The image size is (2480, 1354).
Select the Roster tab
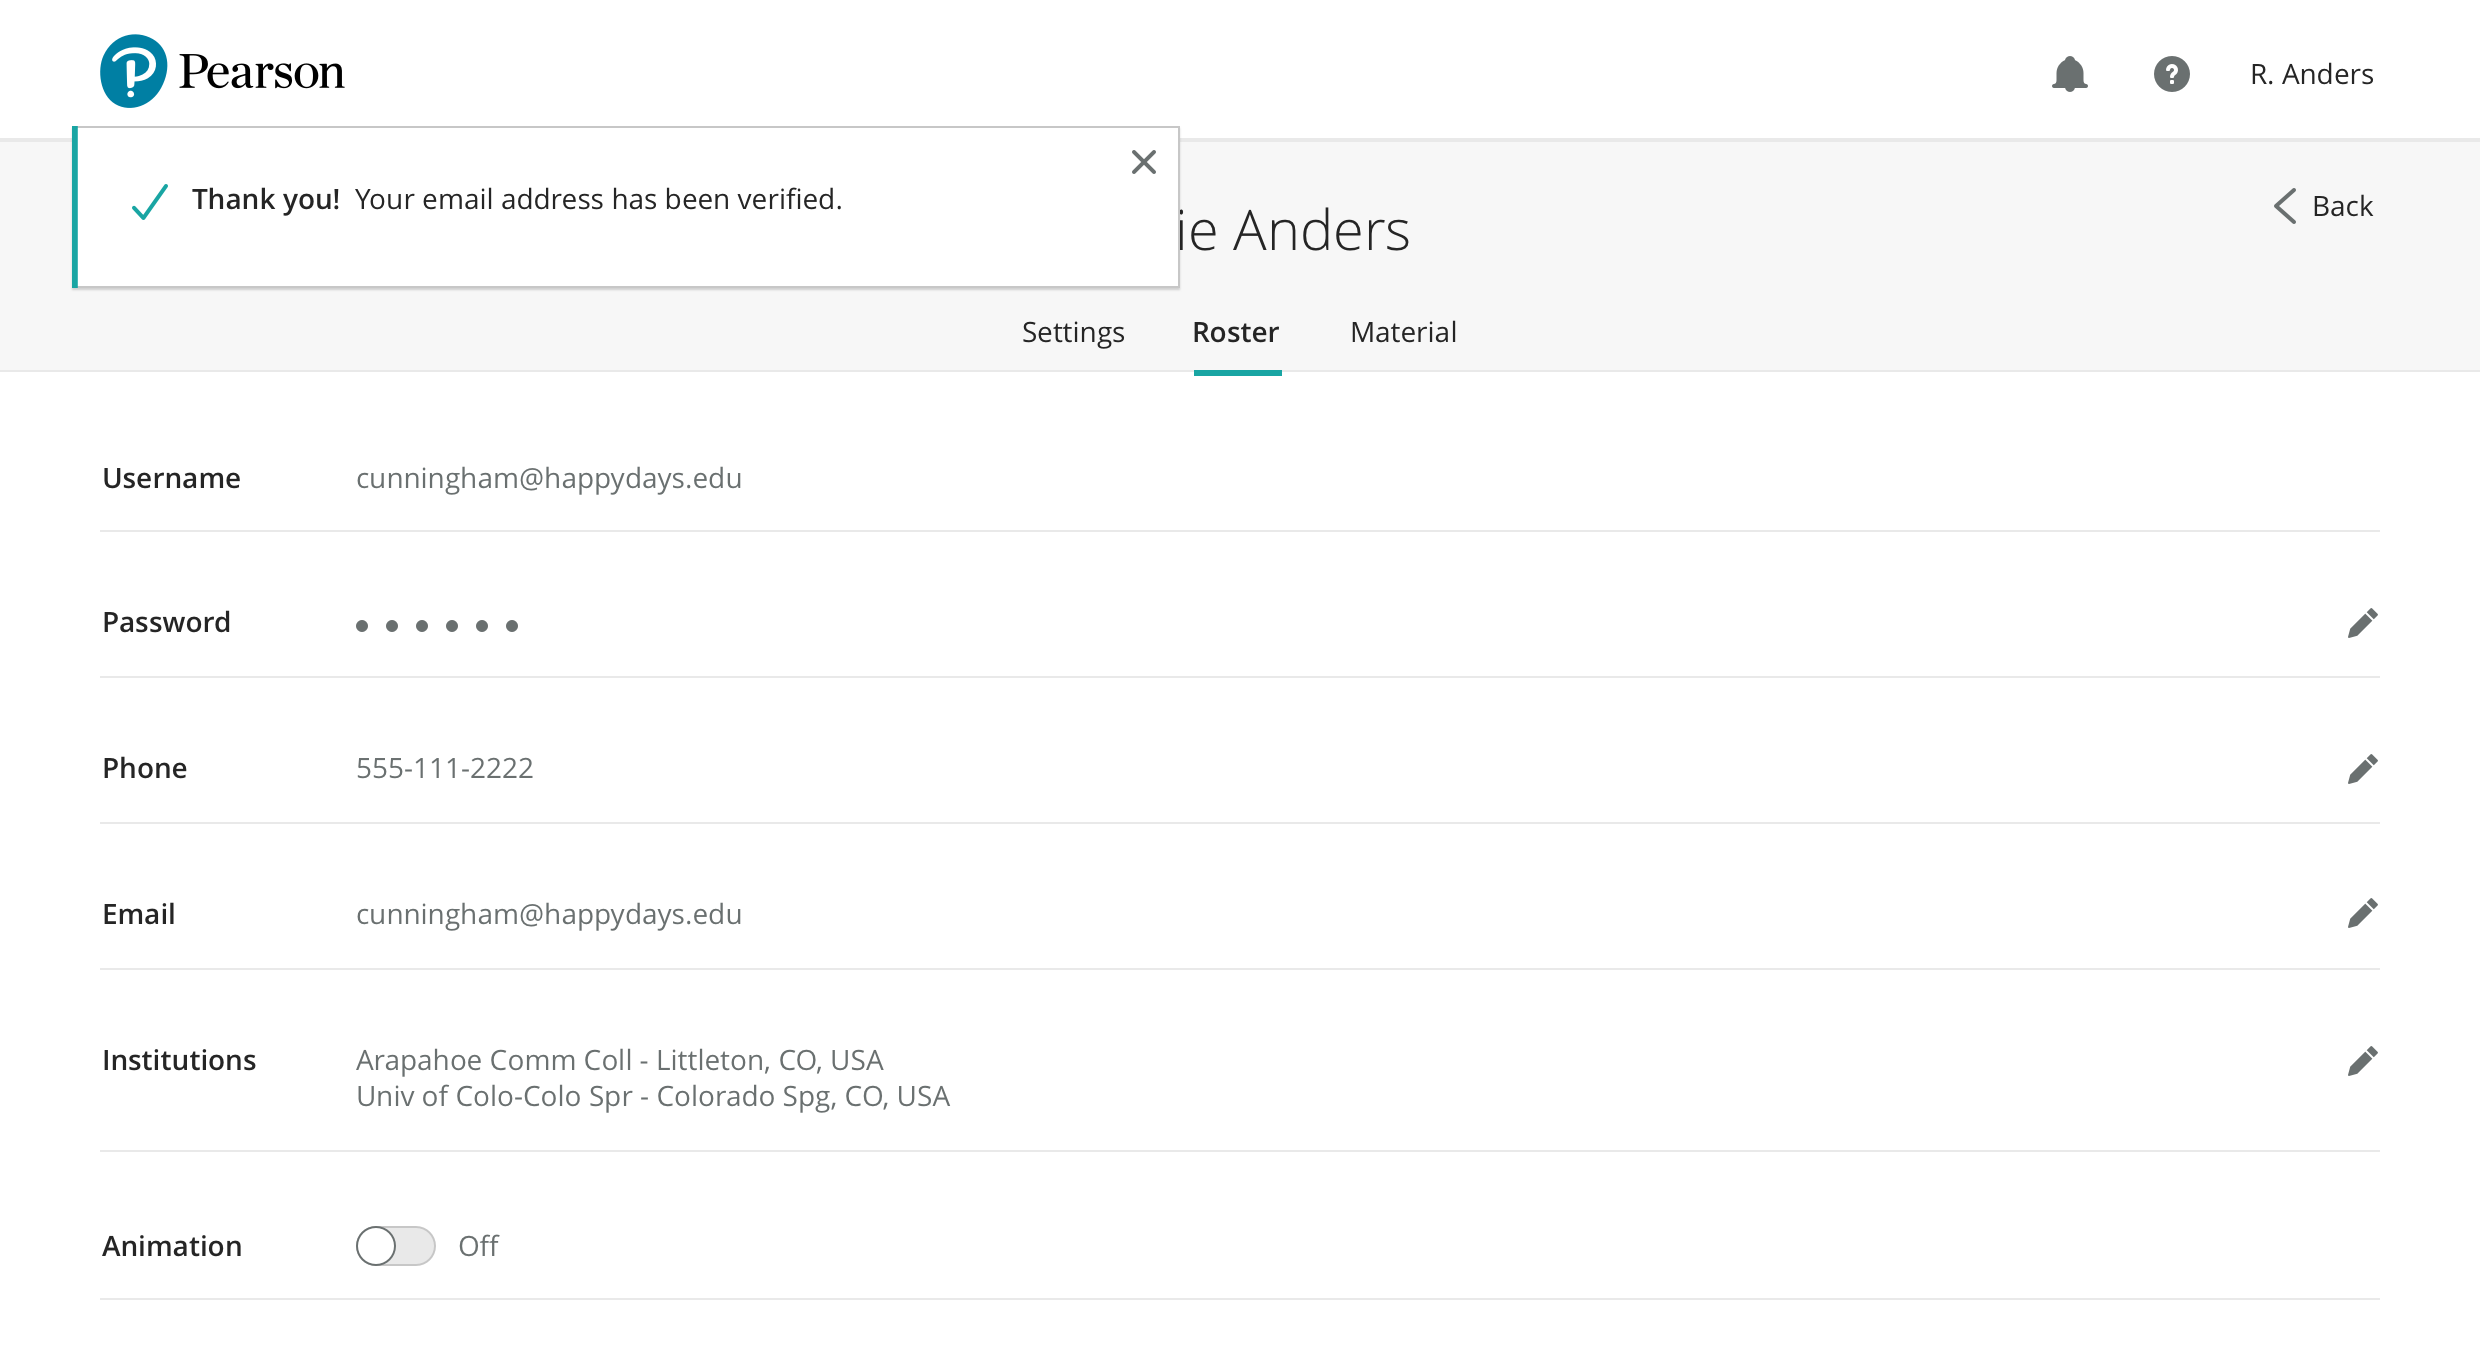tap(1236, 332)
